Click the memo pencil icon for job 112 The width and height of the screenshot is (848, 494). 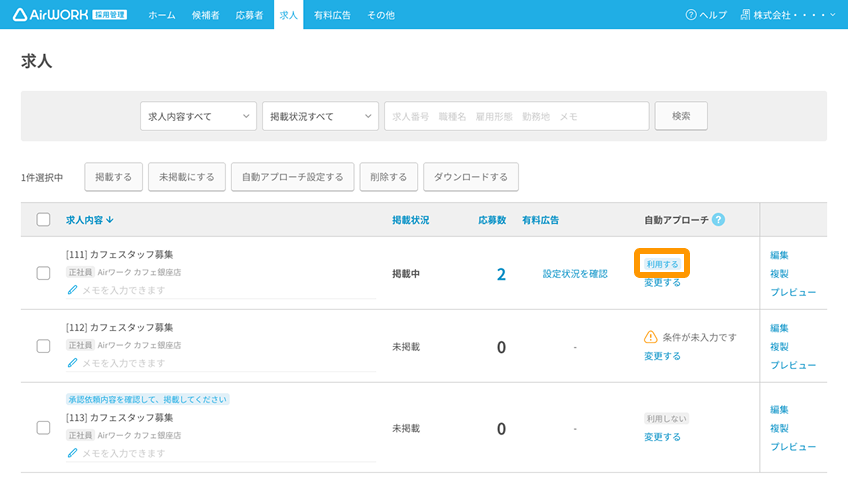coord(72,363)
